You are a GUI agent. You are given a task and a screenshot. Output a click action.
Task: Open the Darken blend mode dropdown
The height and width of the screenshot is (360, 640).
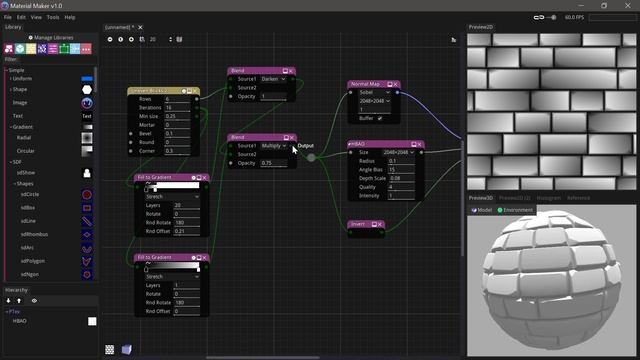(273, 79)
